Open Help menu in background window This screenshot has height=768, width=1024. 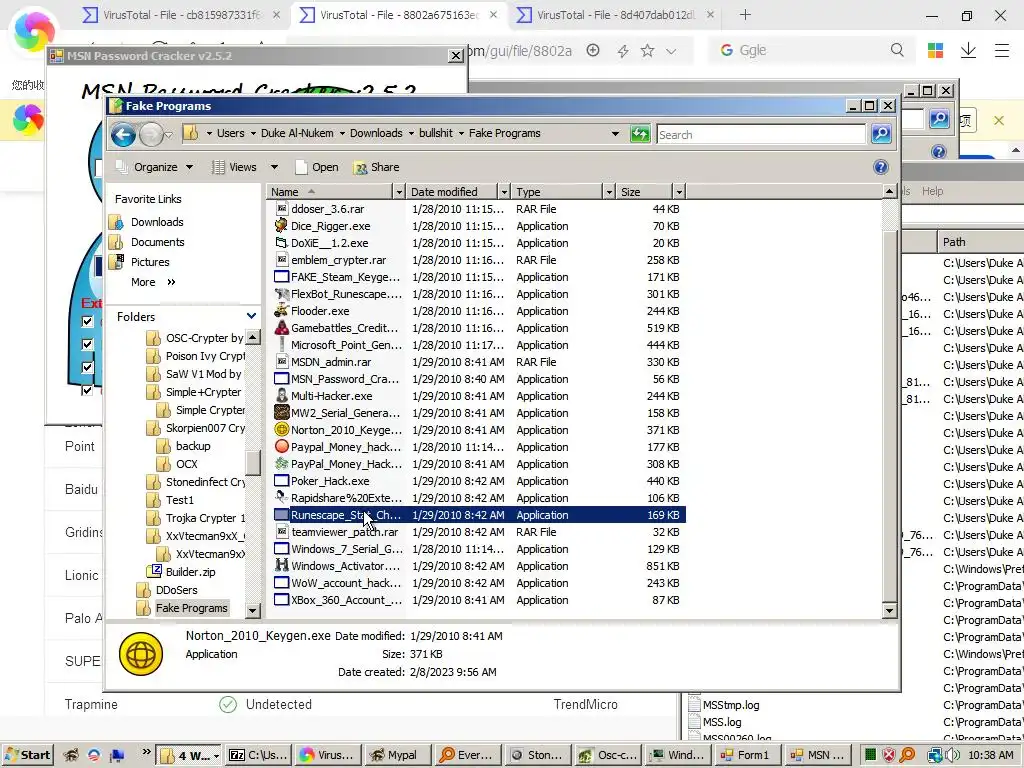(x=932, y=191)
